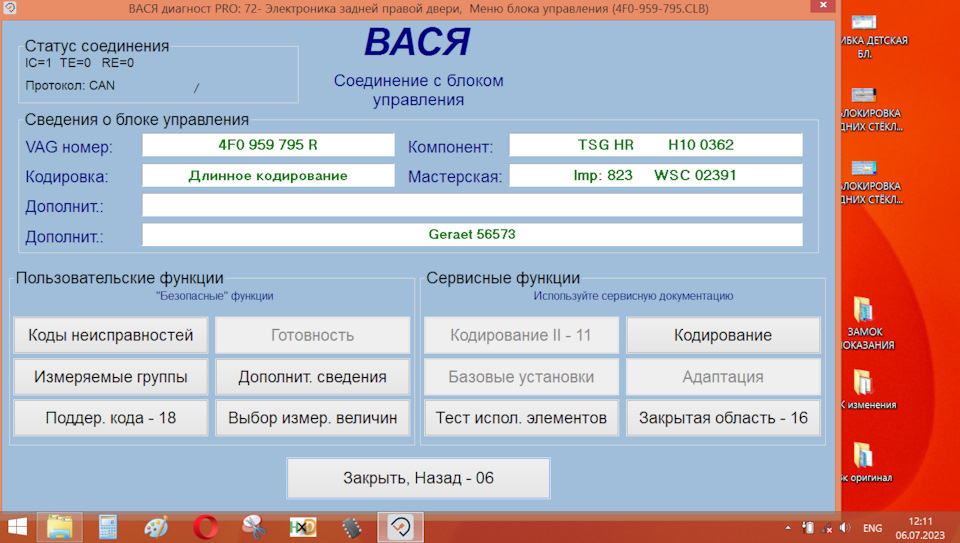Click the battery power tray icon

point(808,528)
